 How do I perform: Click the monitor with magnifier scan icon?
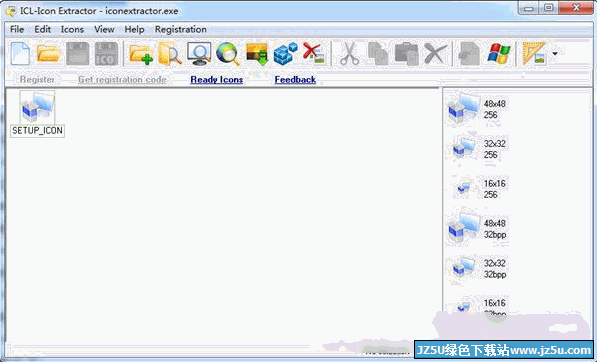pyautogui.click(x=199, y=54)
